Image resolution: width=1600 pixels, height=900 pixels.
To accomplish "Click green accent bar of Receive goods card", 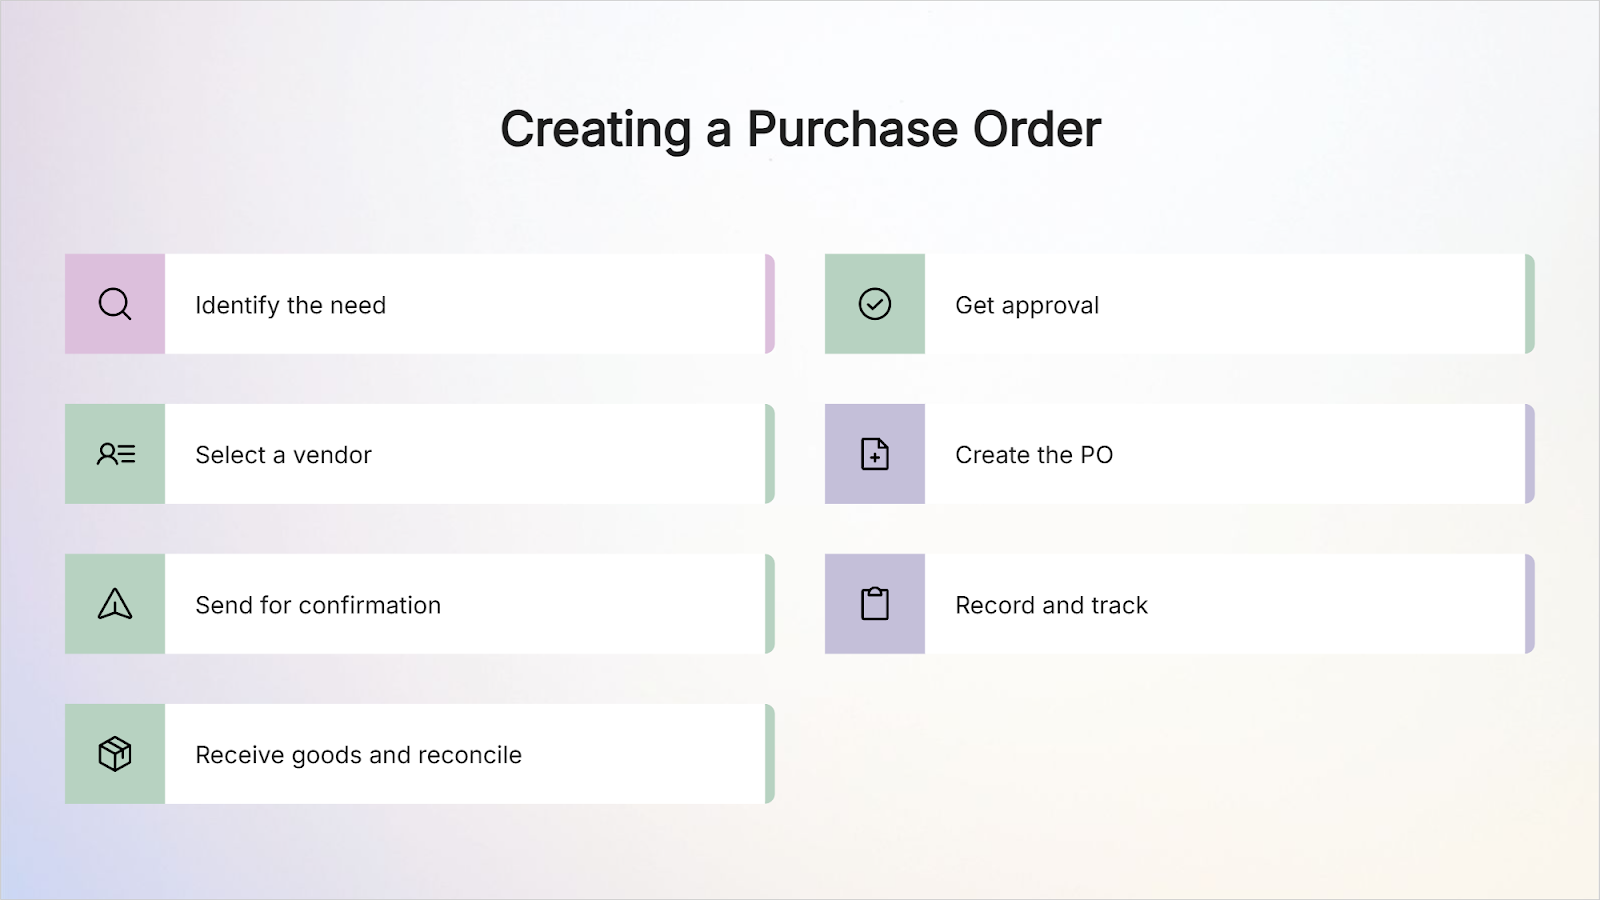I will (x=770, y=754).
